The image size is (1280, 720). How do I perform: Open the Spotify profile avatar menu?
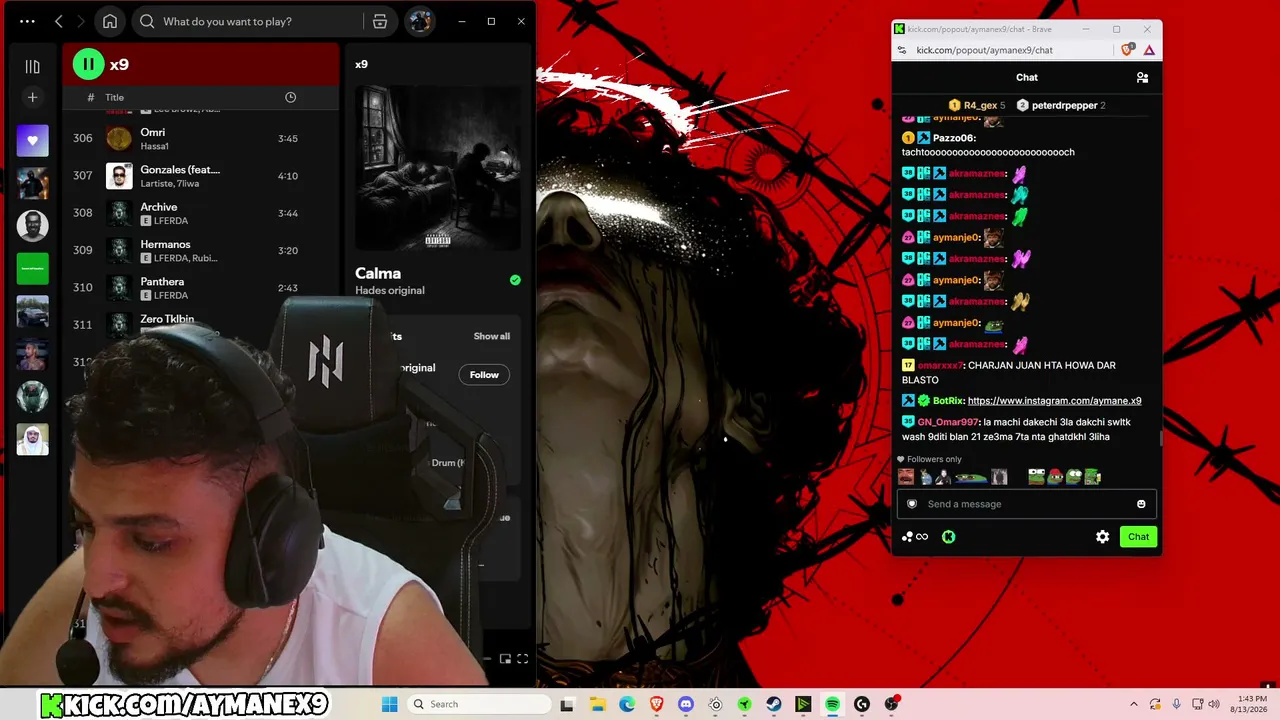click(x=419, y=21)
